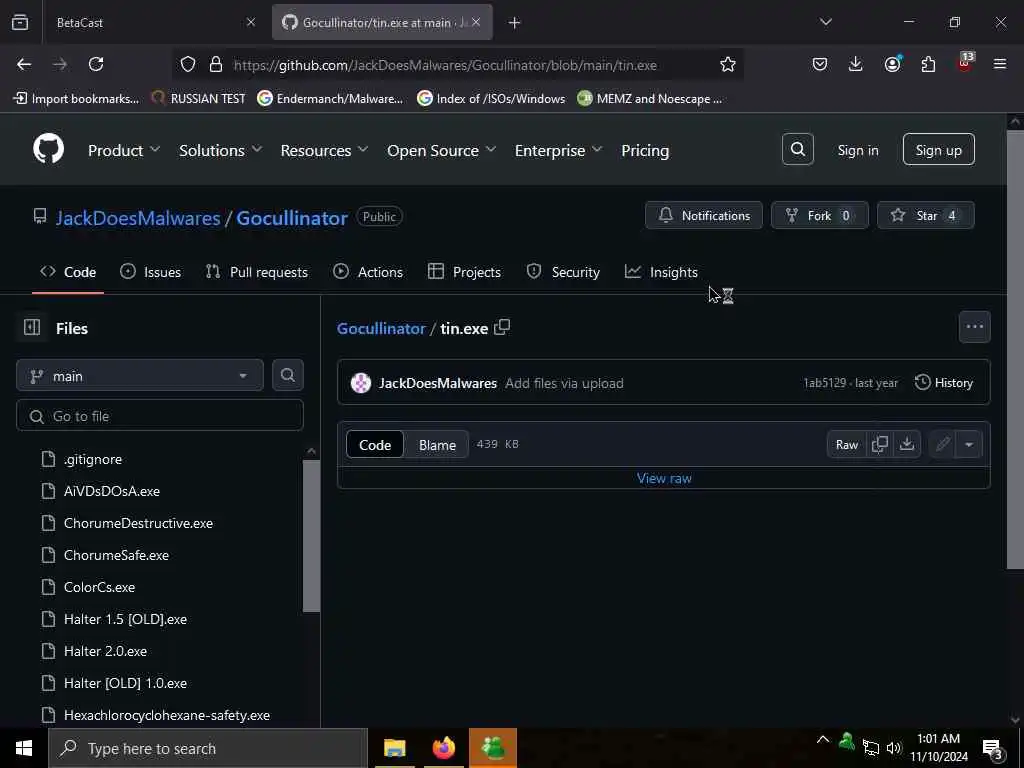Click the Windows Start button
The height and width of the screenshot is (768, 1024).
point(24,748)
